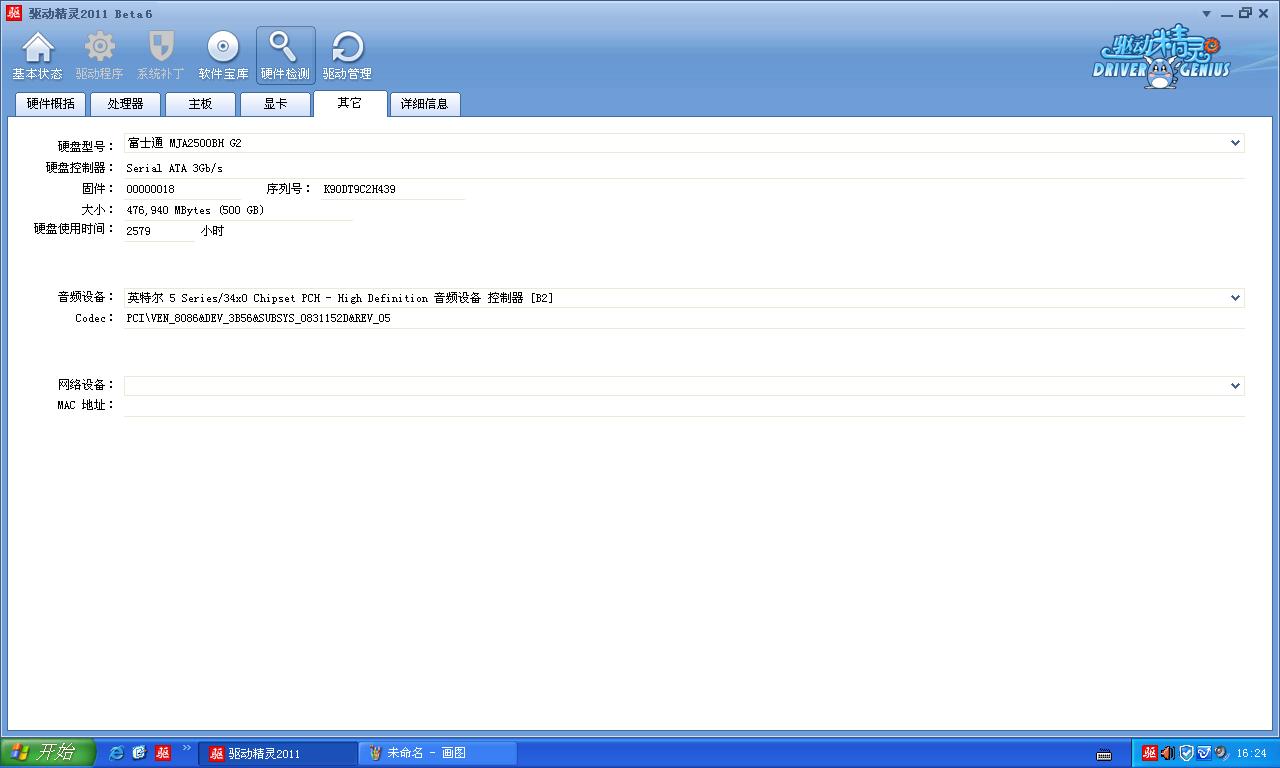Click the 硬盘型号 label
The height and width of the screenshot is (768, 1280).
(86, 146)
